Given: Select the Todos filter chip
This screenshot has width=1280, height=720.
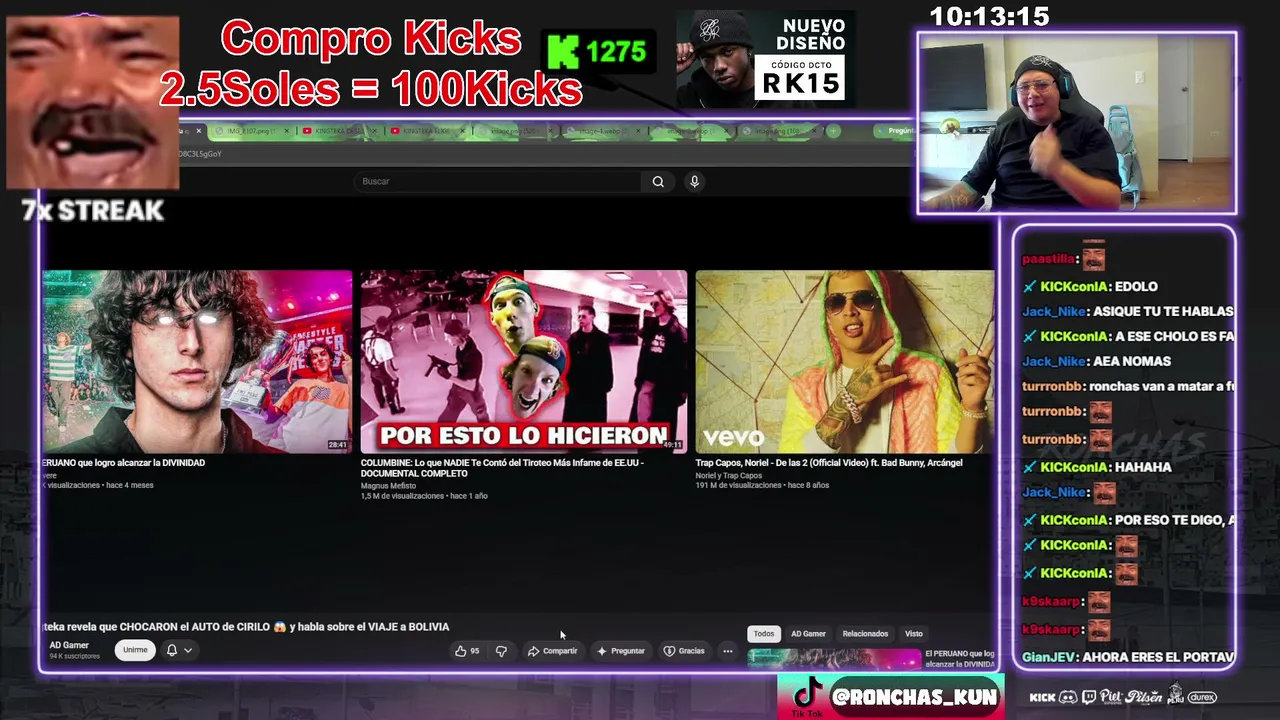Looking at the screenshot, I should [764, 634].
